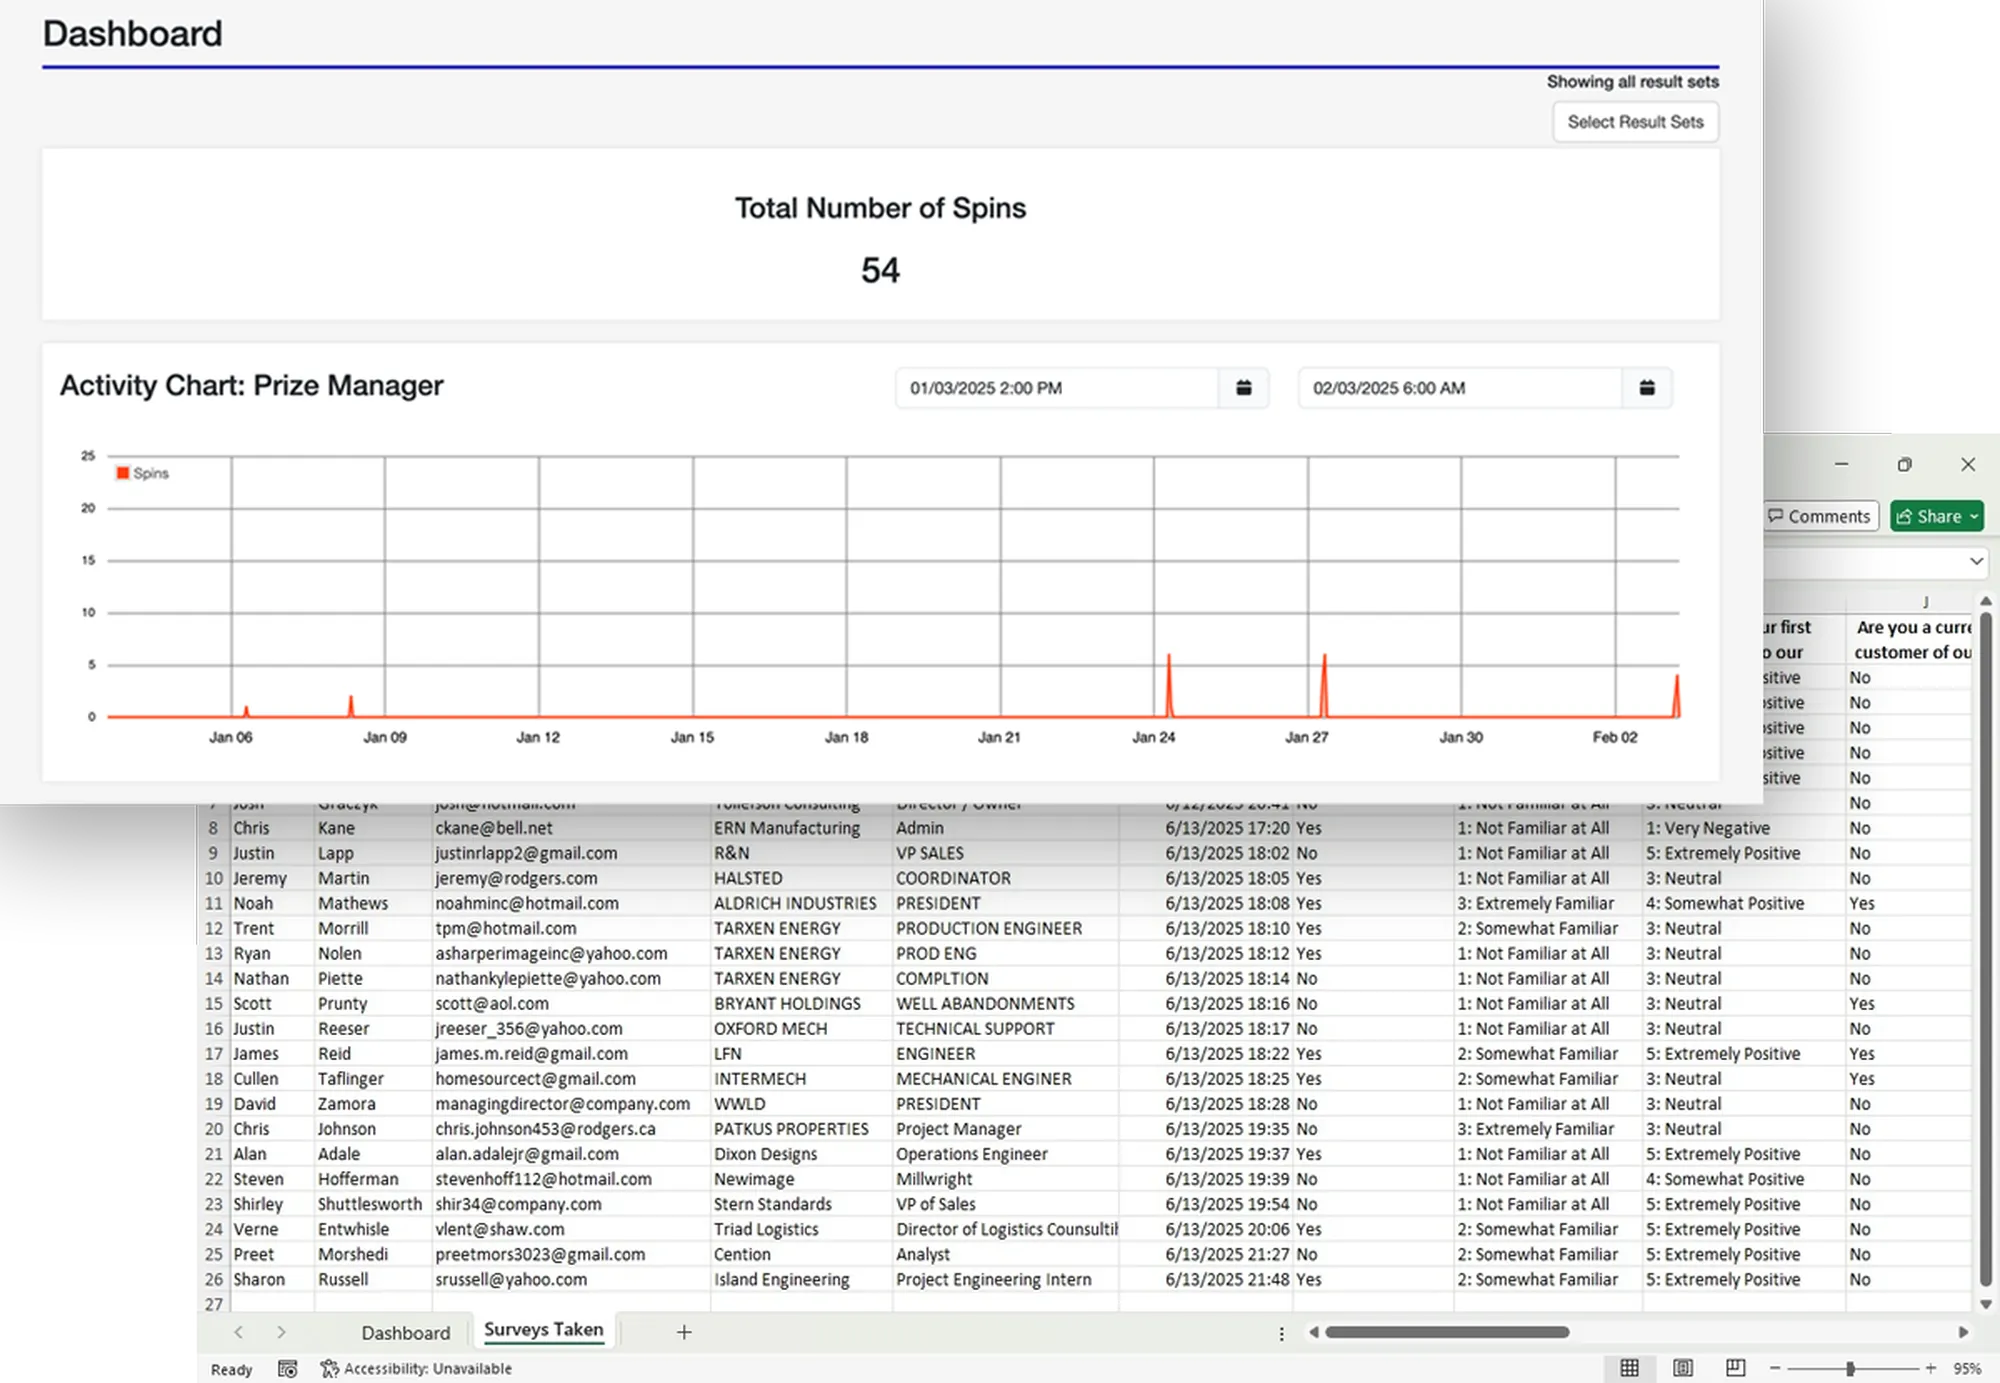The width and height of the screenshot is (2000, 1383).
Task: Click the Select Result Sets button
Action: coord(1634,122)
